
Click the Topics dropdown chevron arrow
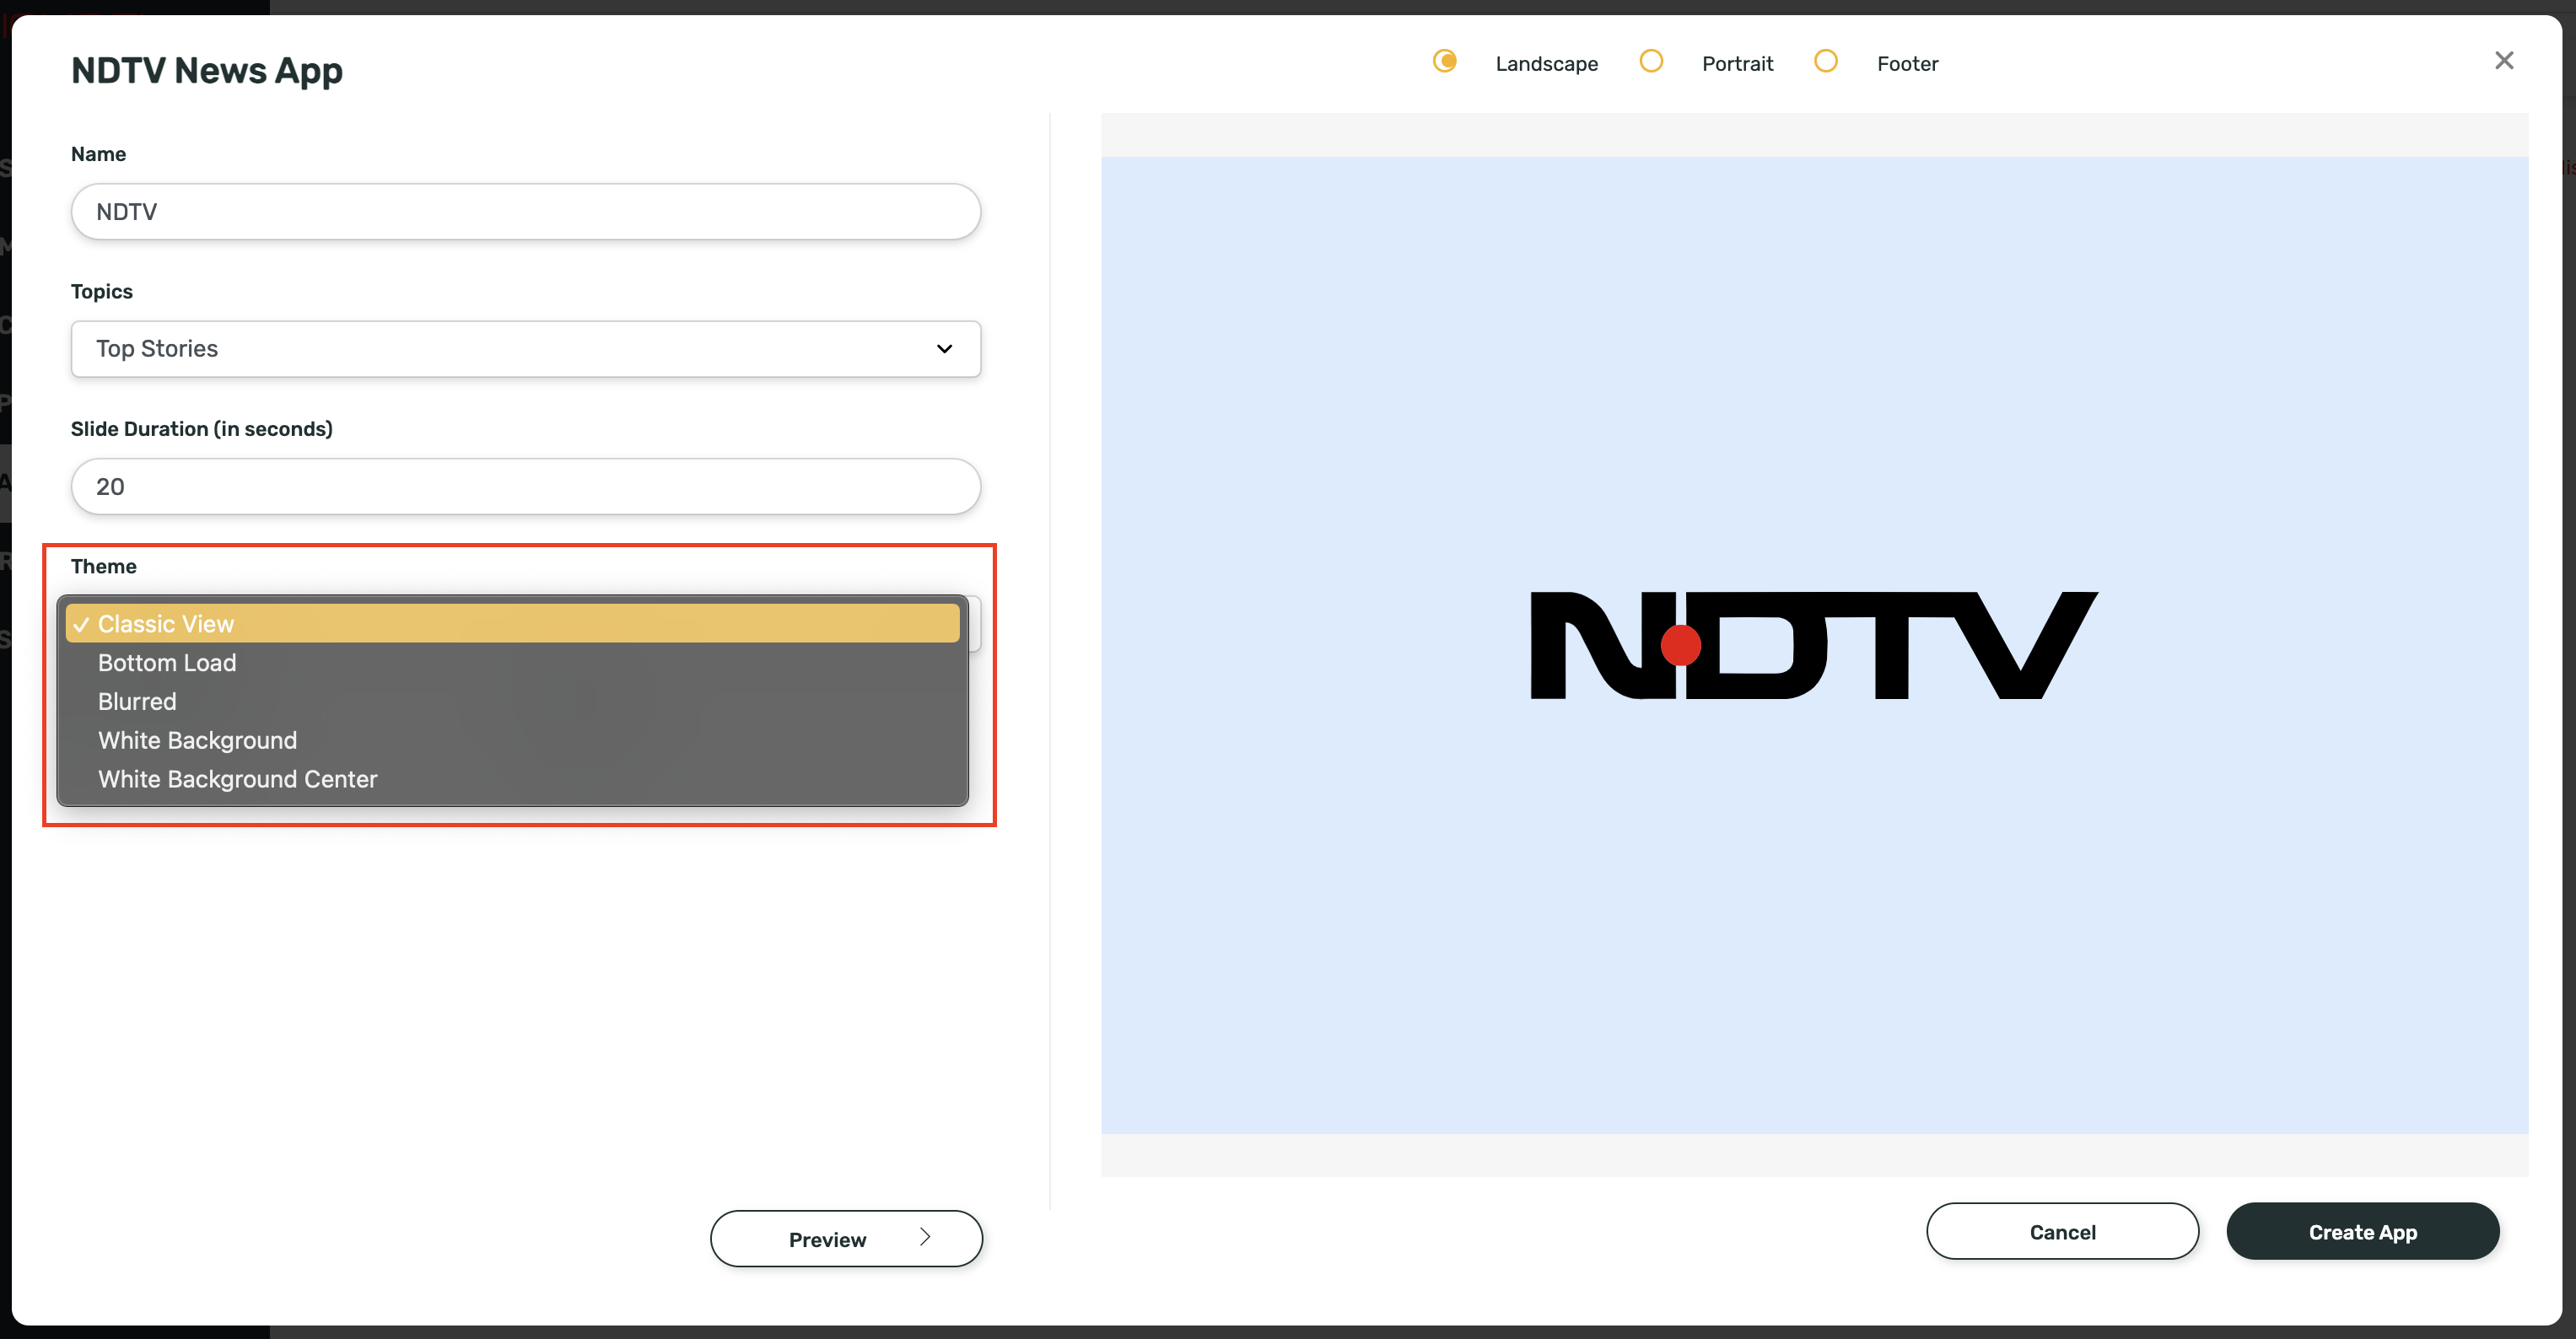[x=944, y=348]
